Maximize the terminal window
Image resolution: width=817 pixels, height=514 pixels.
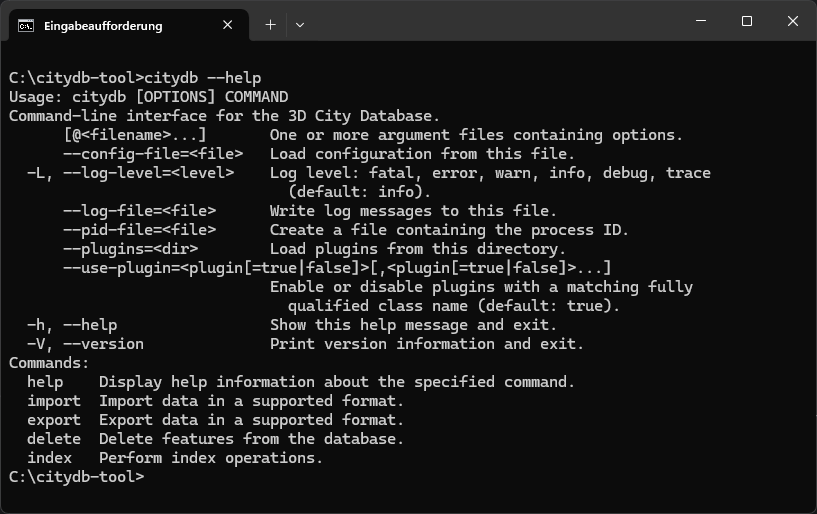[x=747, y=21]
